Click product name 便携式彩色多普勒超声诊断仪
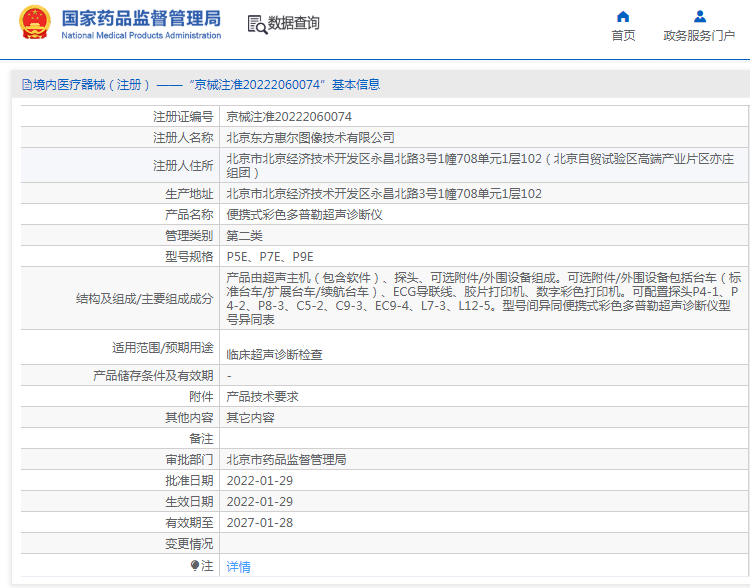This screenshot has width=750, height=588. point(304,215)
